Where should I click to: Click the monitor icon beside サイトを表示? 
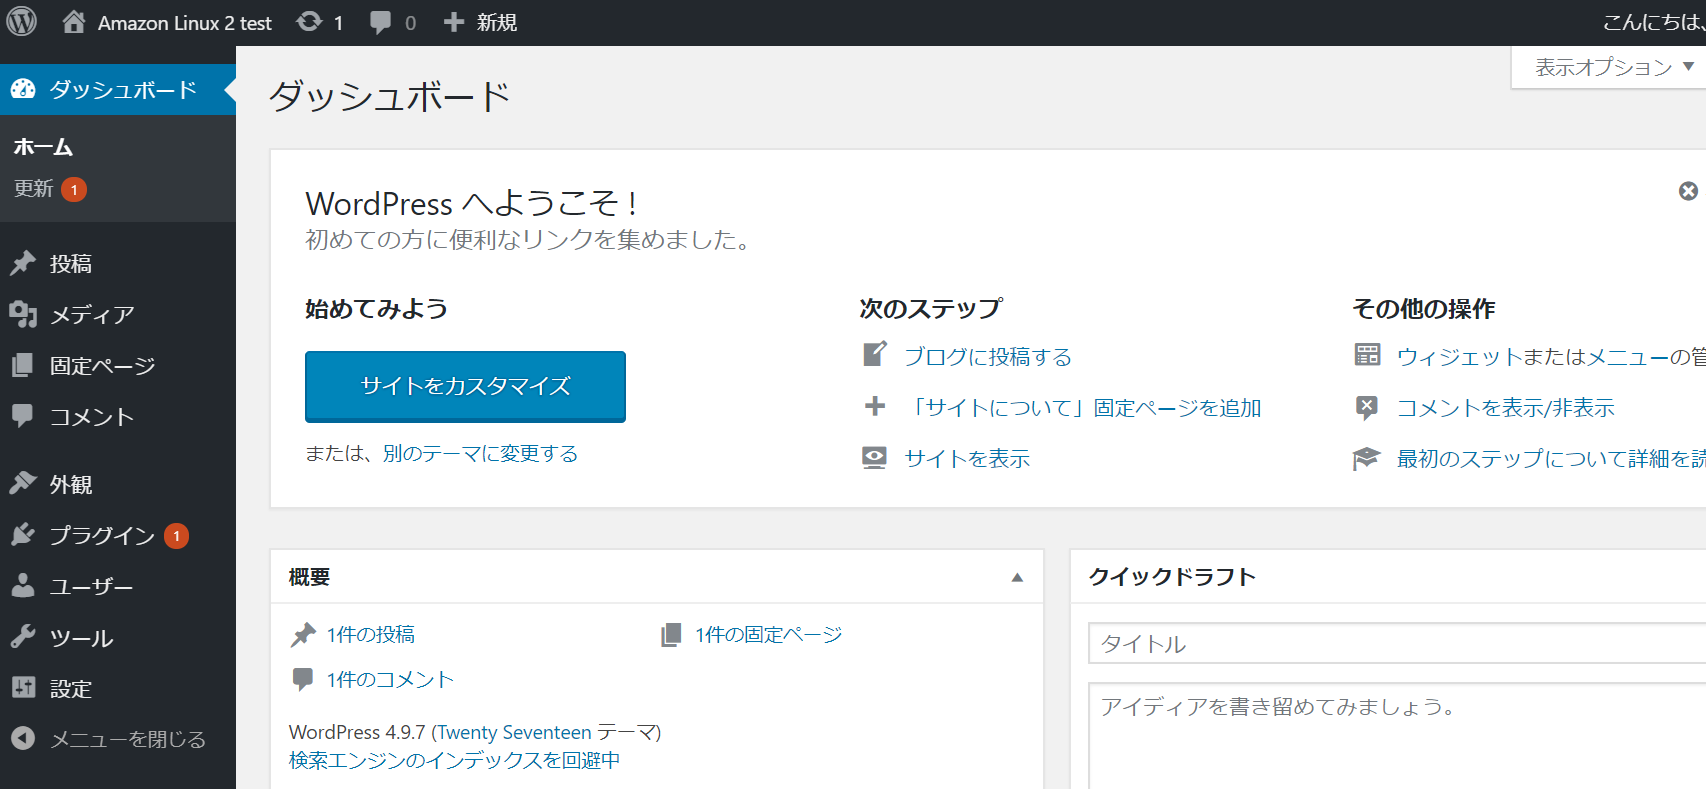coord(874,457)
